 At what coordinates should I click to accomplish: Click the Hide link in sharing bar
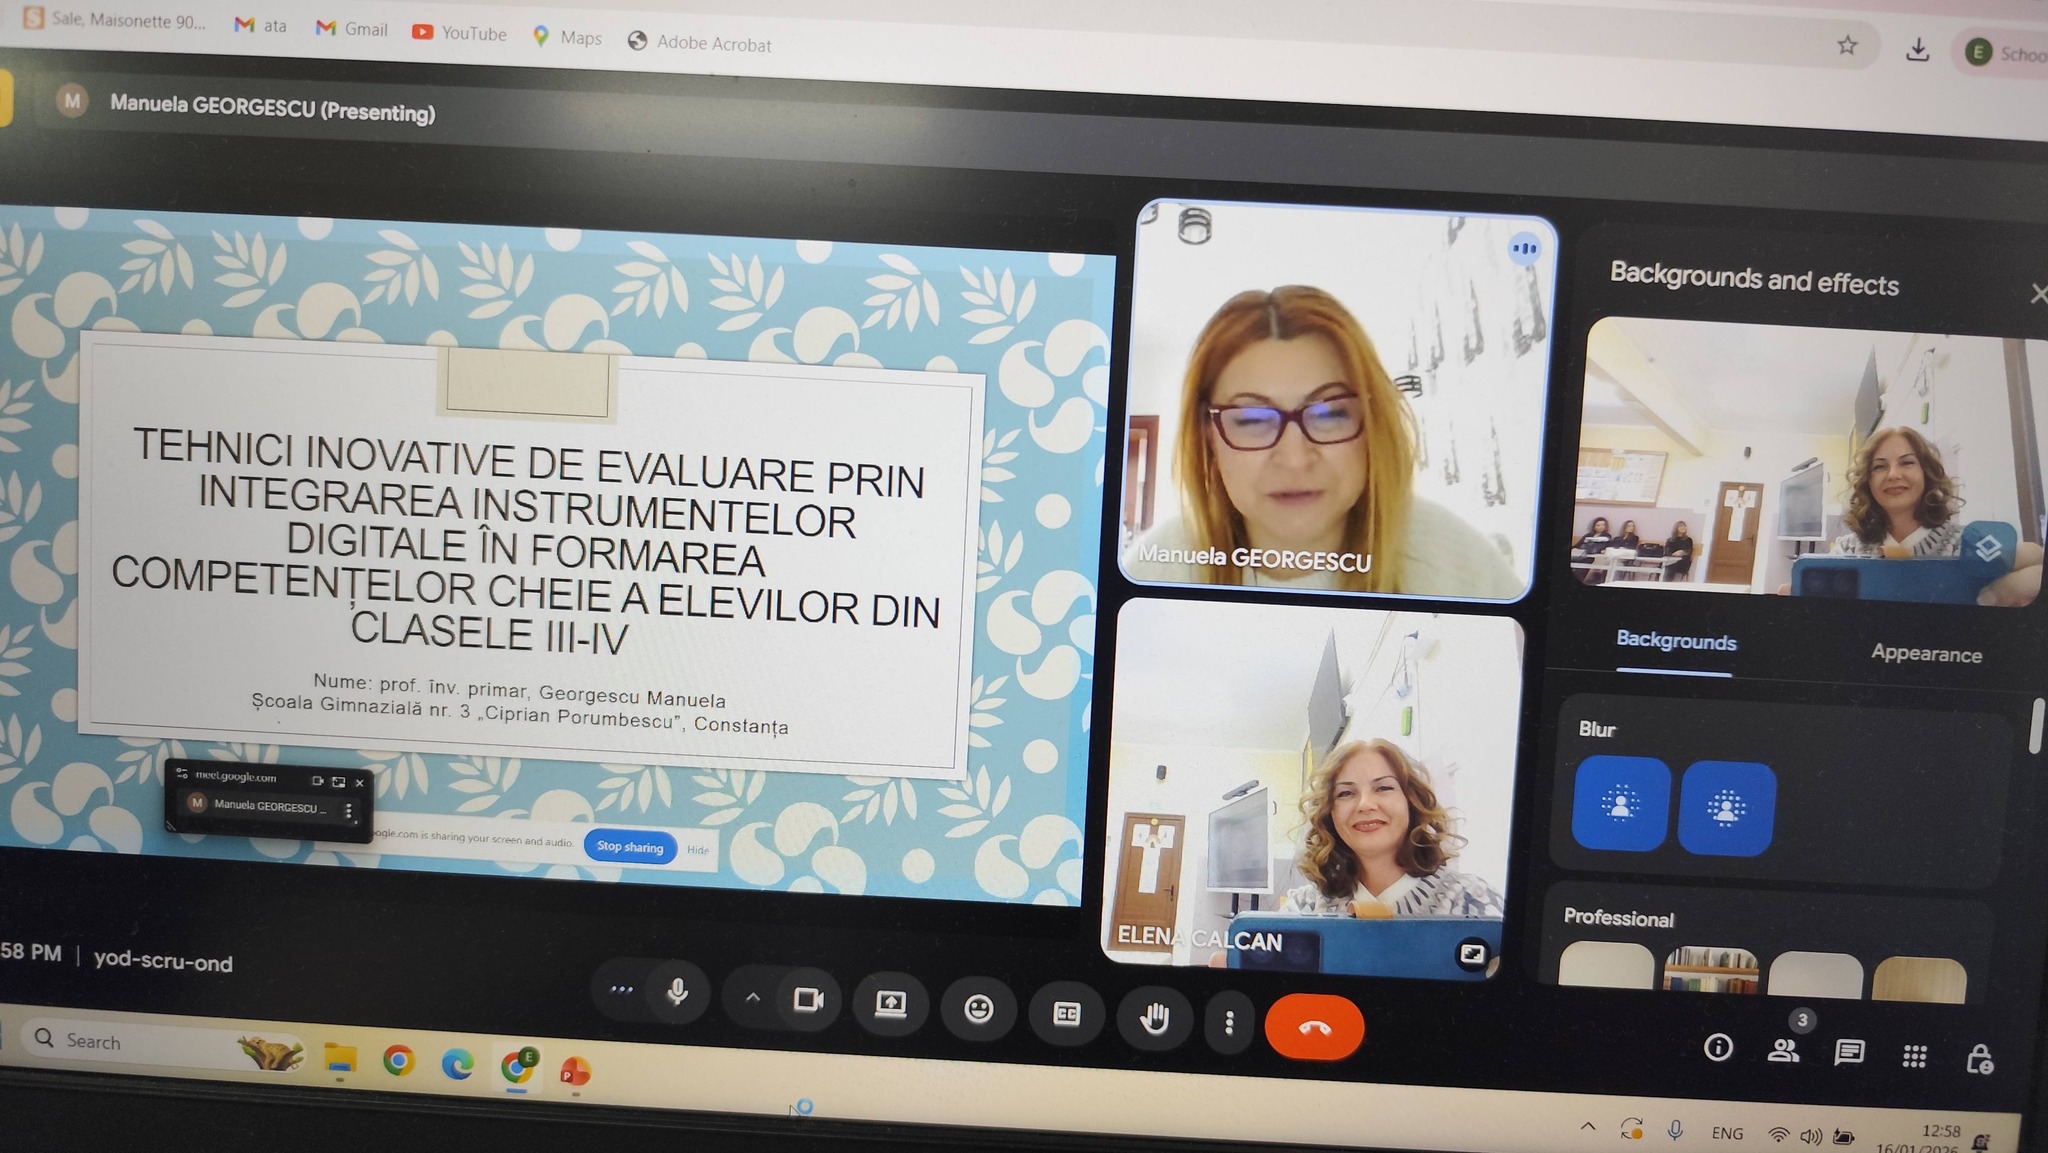698,850
